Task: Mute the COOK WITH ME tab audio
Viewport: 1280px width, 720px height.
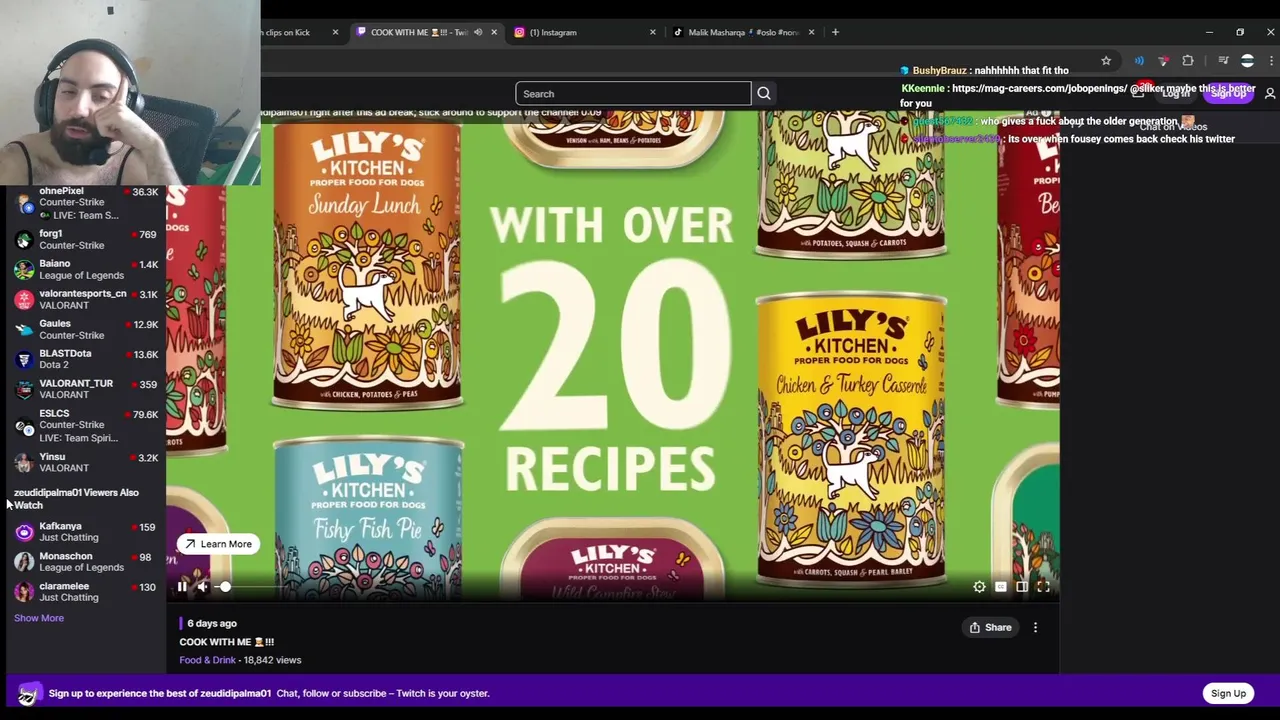Action: (478, 32)
